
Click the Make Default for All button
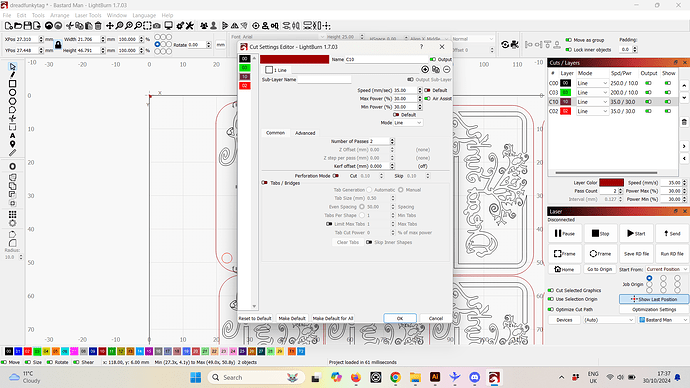click(x=333, y=318)
